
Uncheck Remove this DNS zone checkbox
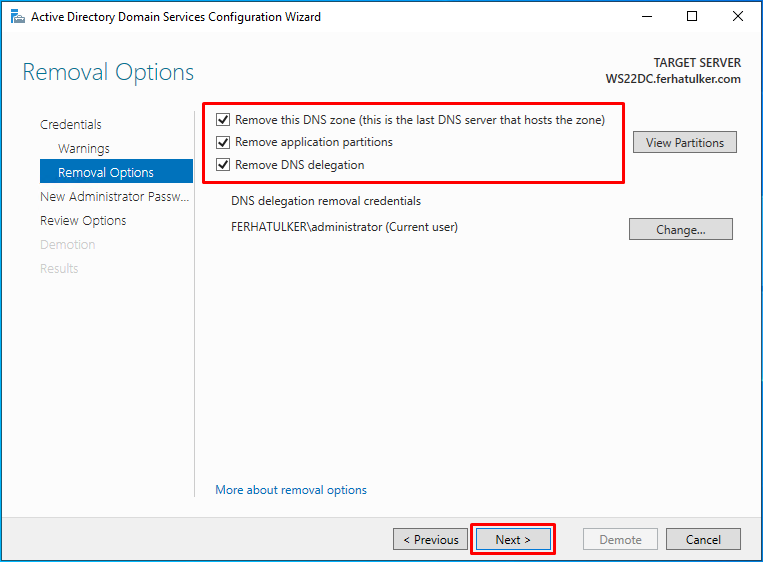click(x=223, y=120)
